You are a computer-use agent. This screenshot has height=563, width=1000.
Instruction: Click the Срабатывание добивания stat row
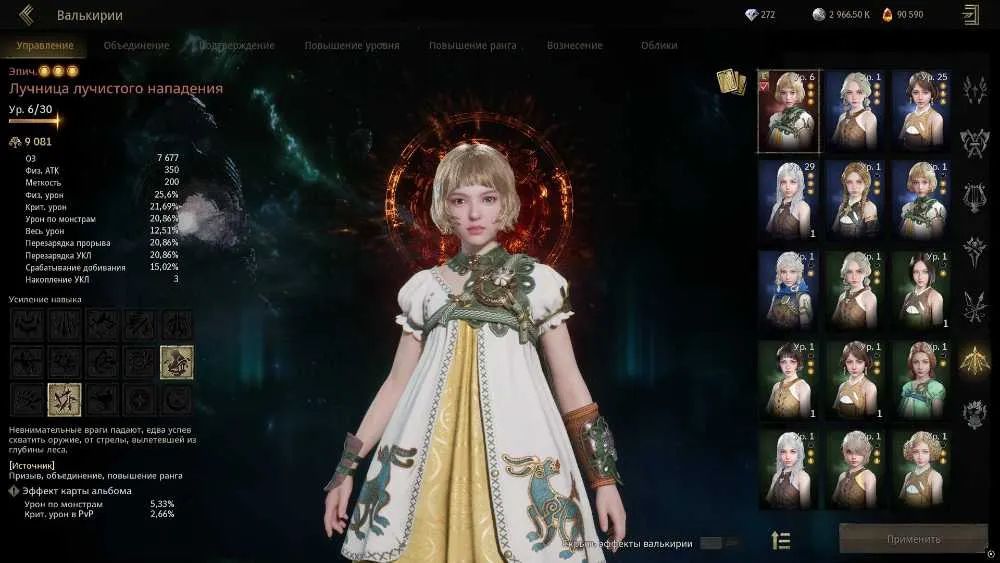102,267
